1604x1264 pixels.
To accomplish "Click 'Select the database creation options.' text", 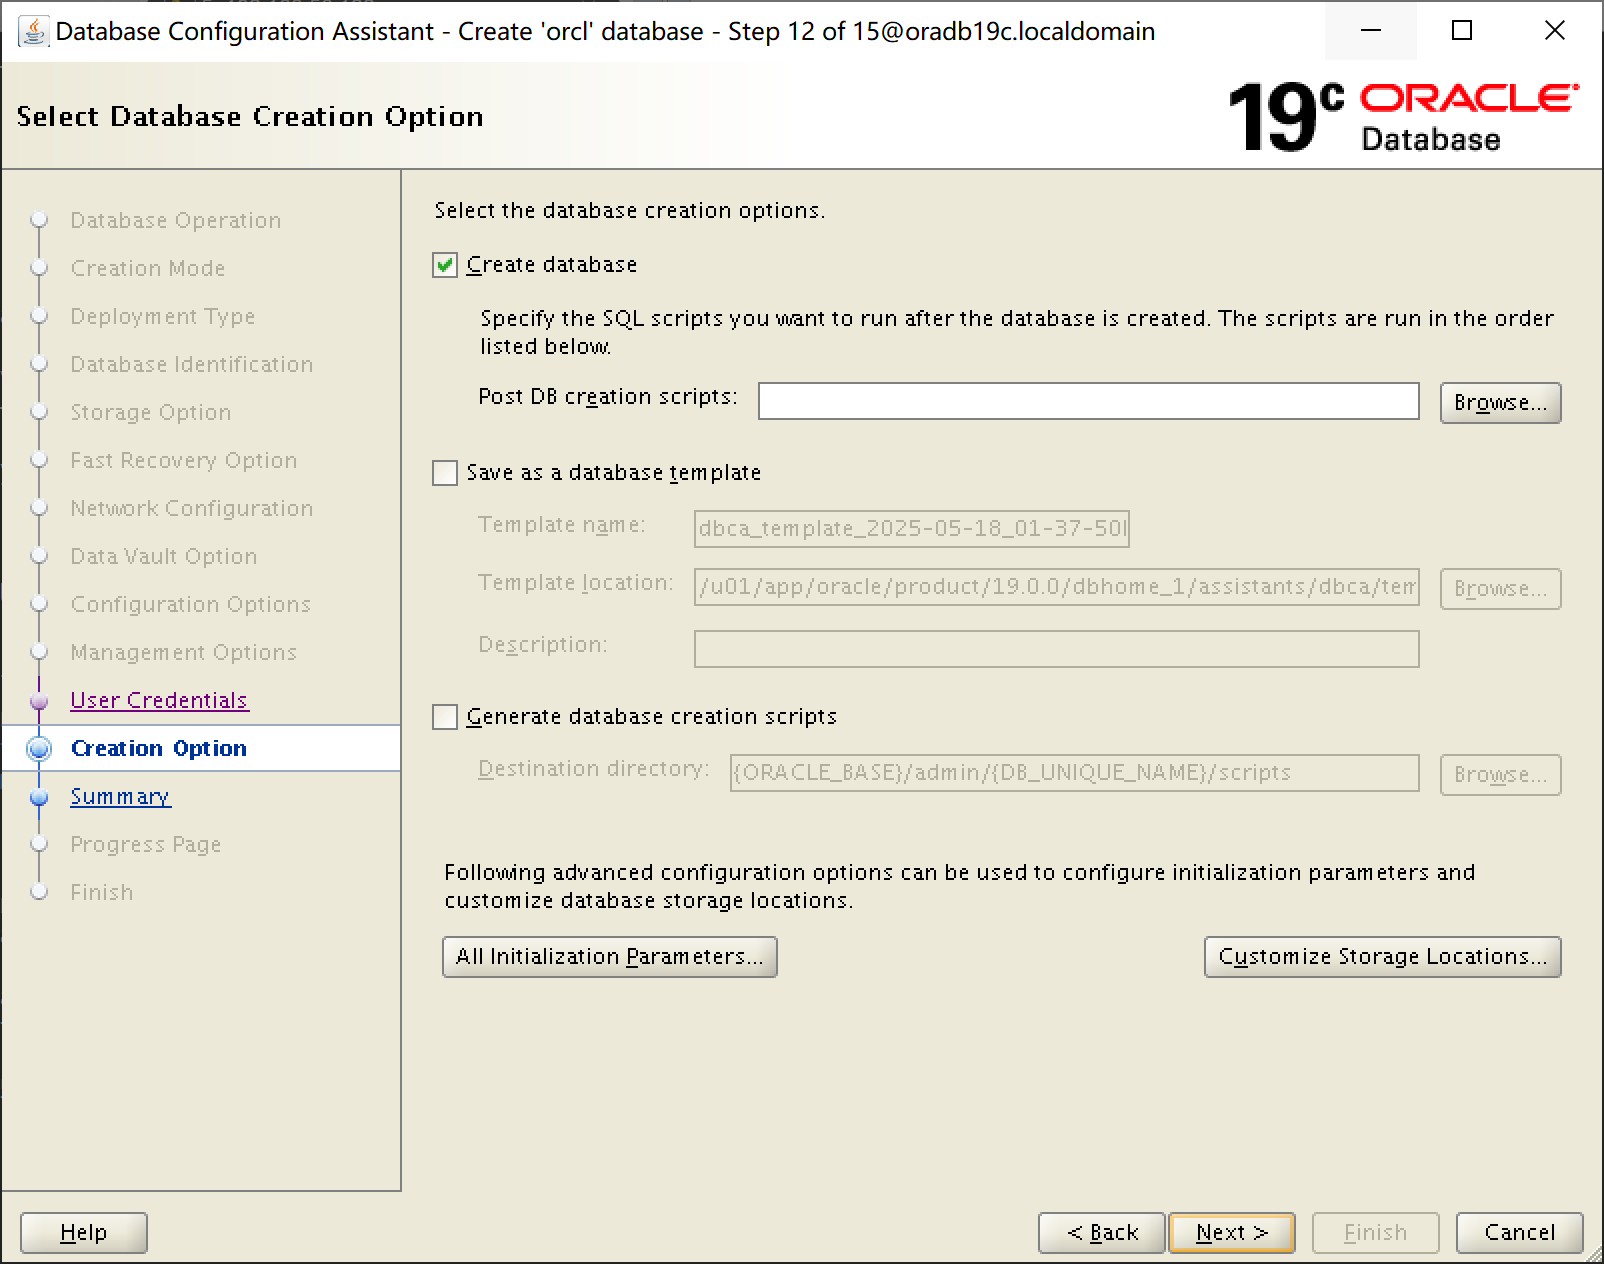I will click(630, 211).
